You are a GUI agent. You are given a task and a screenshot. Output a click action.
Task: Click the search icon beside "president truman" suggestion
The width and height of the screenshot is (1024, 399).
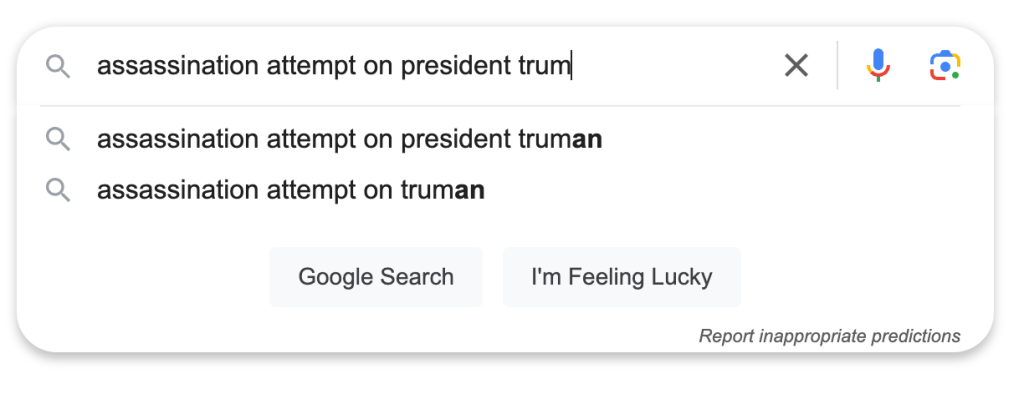click(58, 139)
